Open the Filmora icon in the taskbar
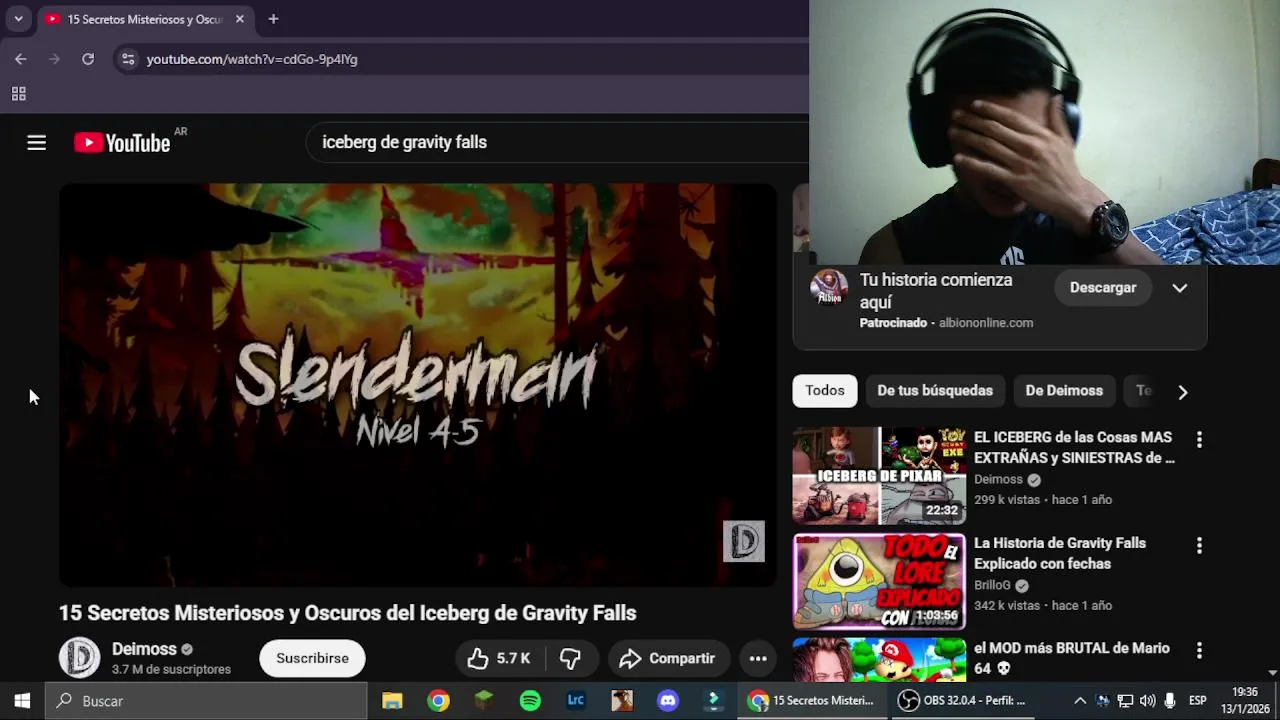This screenshot has width=1280, height=720. (x=714, y=701)
